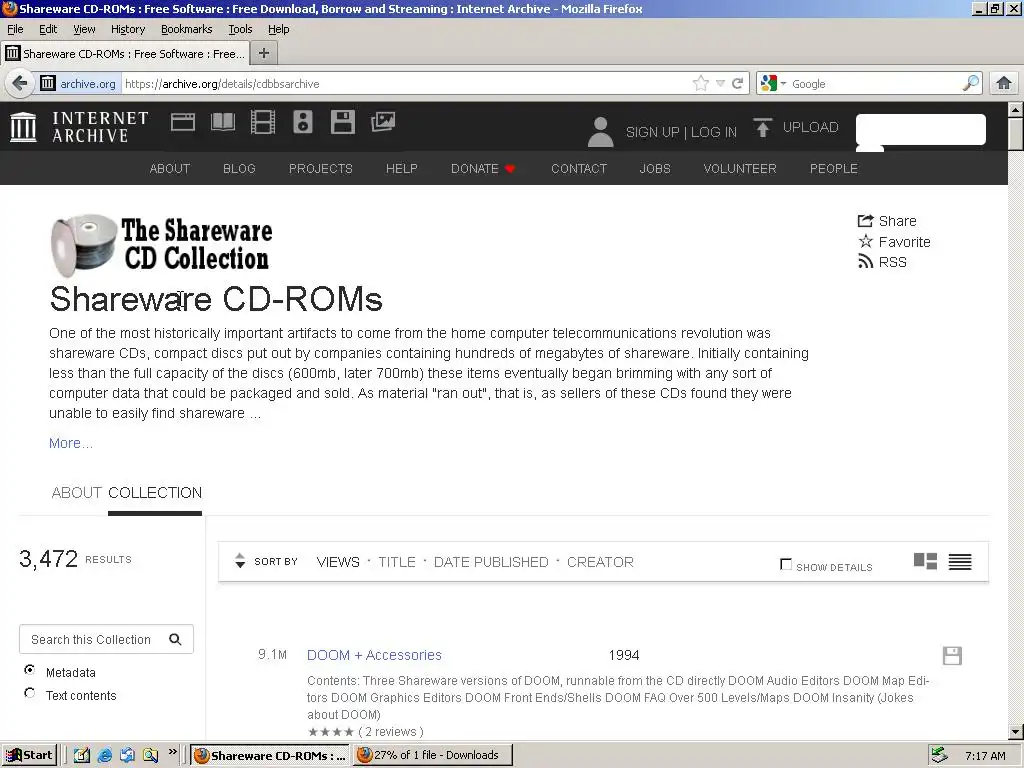Open the Web section icon
1024x768 pixels.
(183, 122)
